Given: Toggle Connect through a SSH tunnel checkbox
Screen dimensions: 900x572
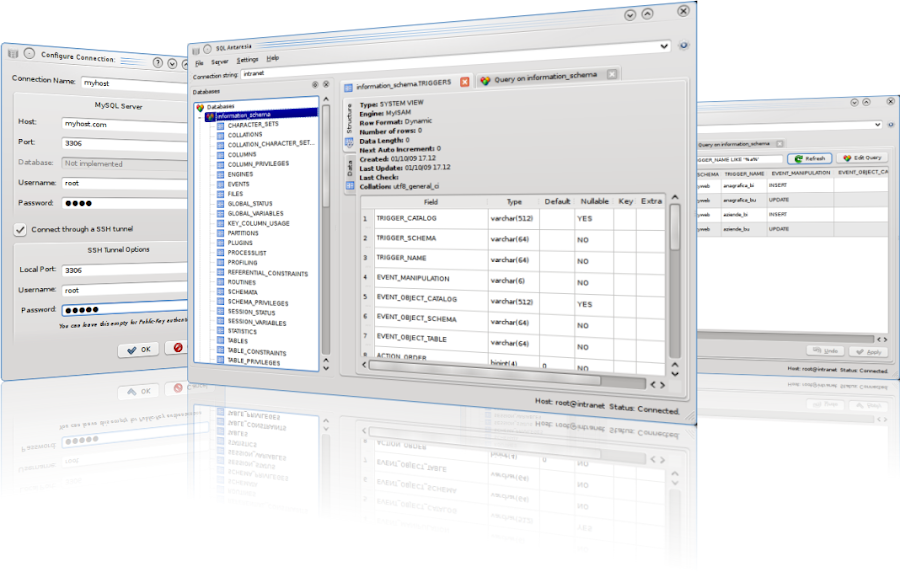Looking at the screenshot, I should coord(20,229).
